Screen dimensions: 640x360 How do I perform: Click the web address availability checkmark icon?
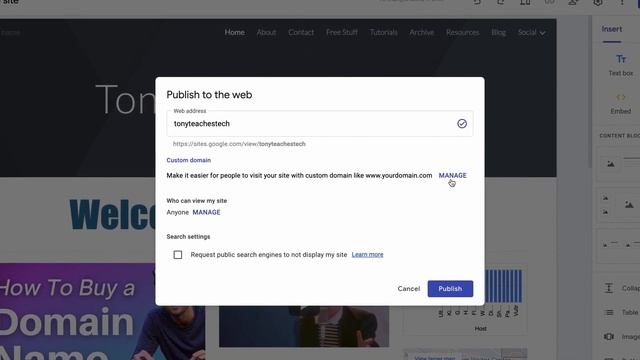462,123
